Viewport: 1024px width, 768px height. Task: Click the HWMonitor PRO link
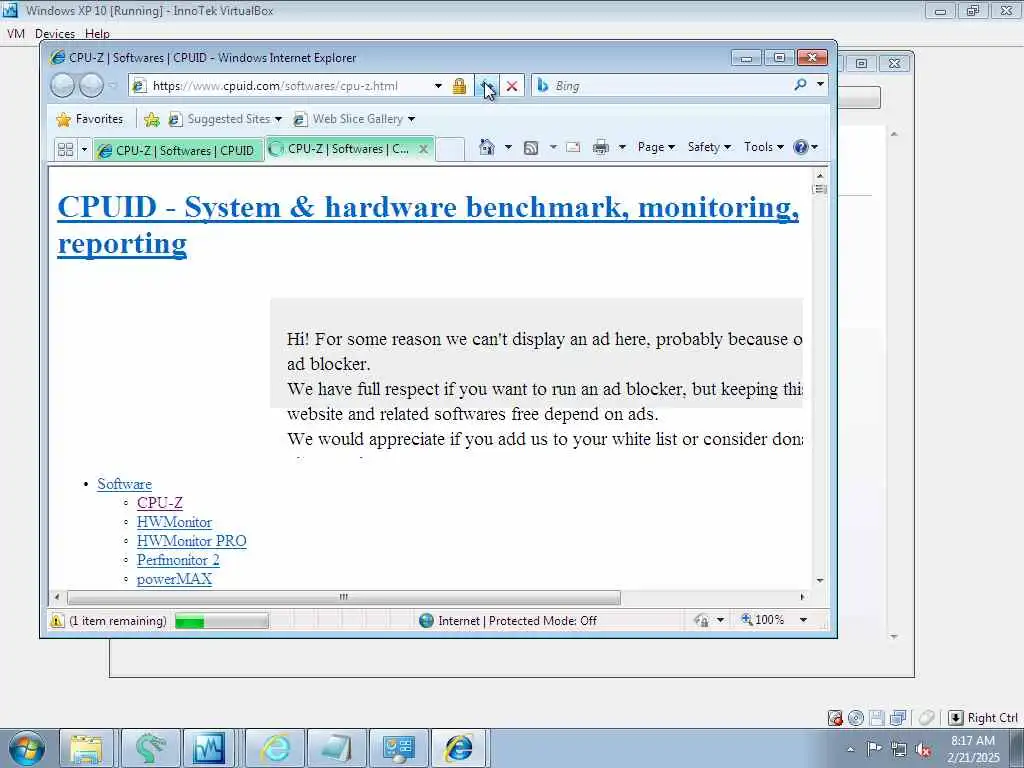(192, 541)
